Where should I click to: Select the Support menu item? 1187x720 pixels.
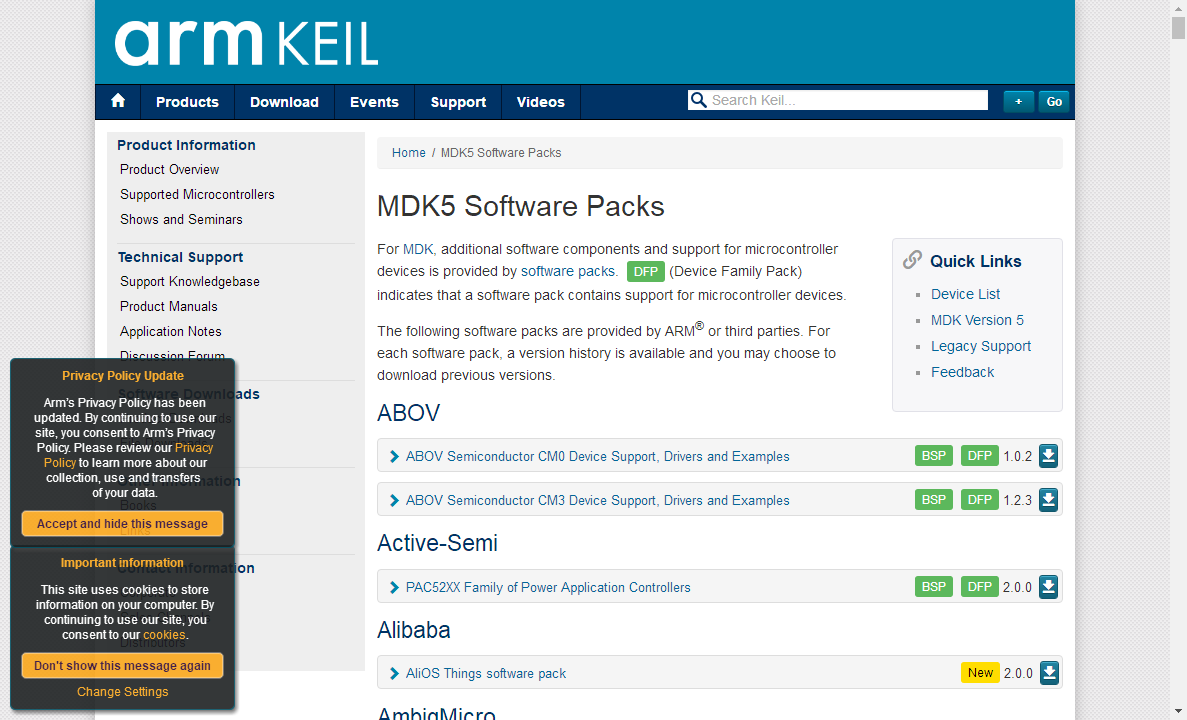458,102
